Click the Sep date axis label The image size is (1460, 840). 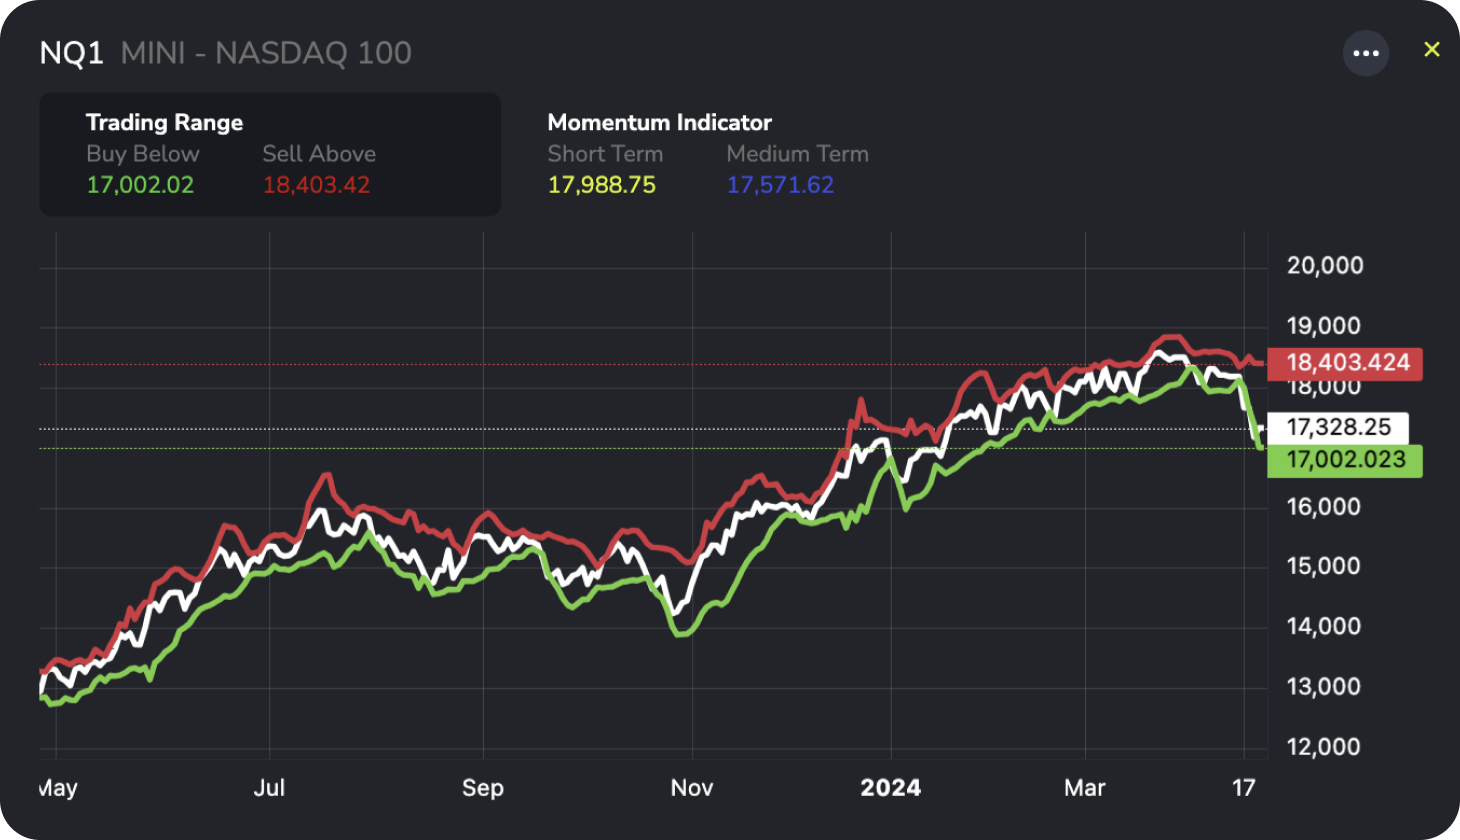tap(483, 788)
